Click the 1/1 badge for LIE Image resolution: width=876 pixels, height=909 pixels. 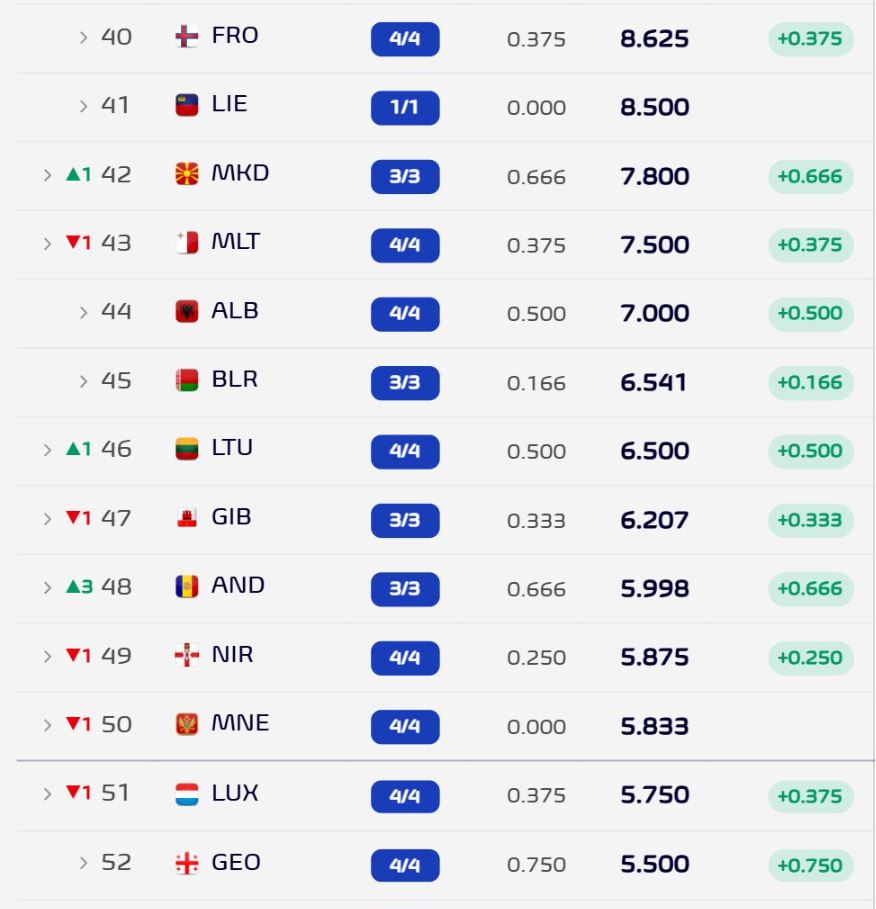tap(405, 107)
